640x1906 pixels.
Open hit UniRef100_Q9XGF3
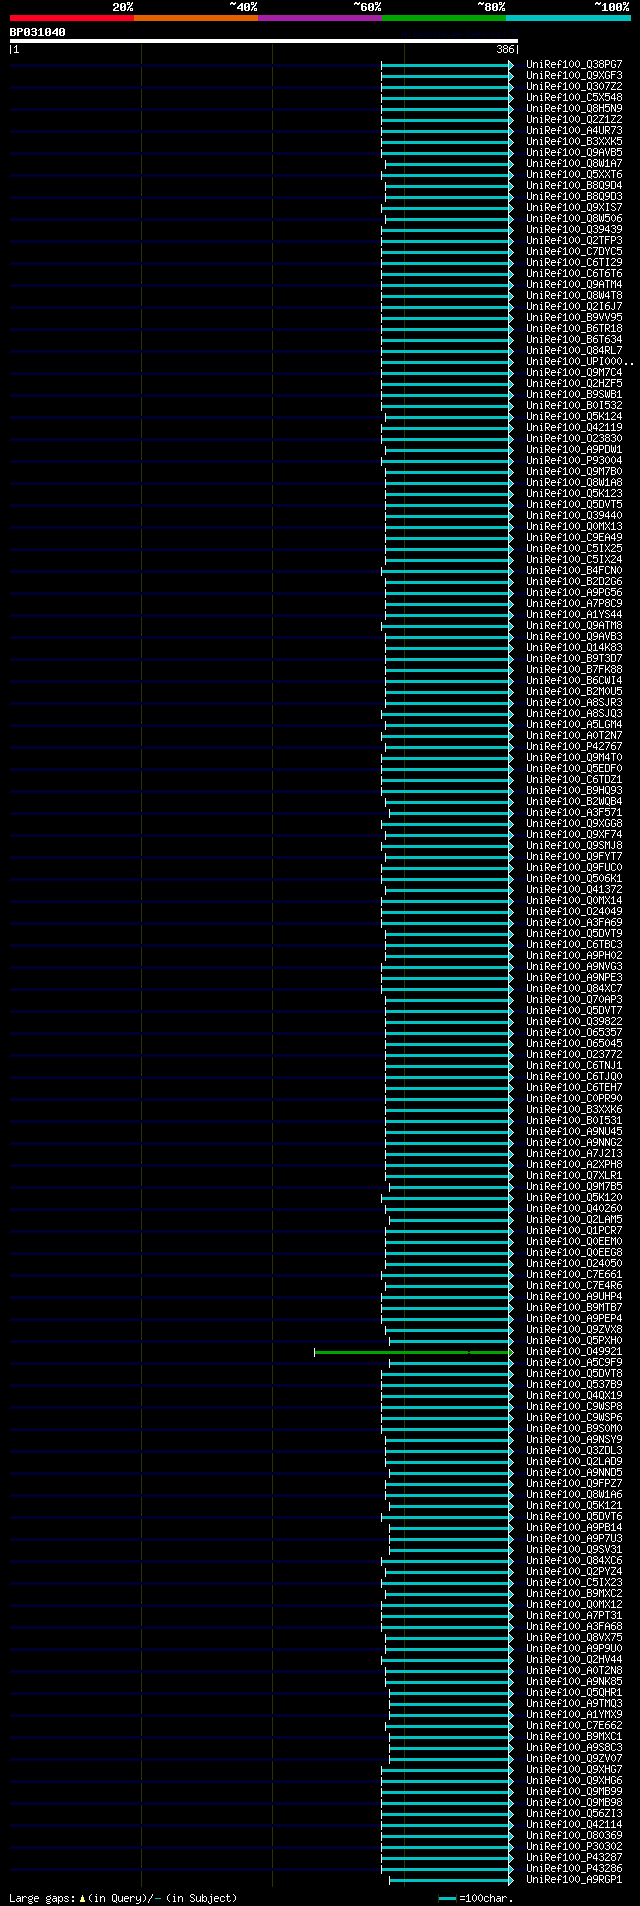[574, 75]
